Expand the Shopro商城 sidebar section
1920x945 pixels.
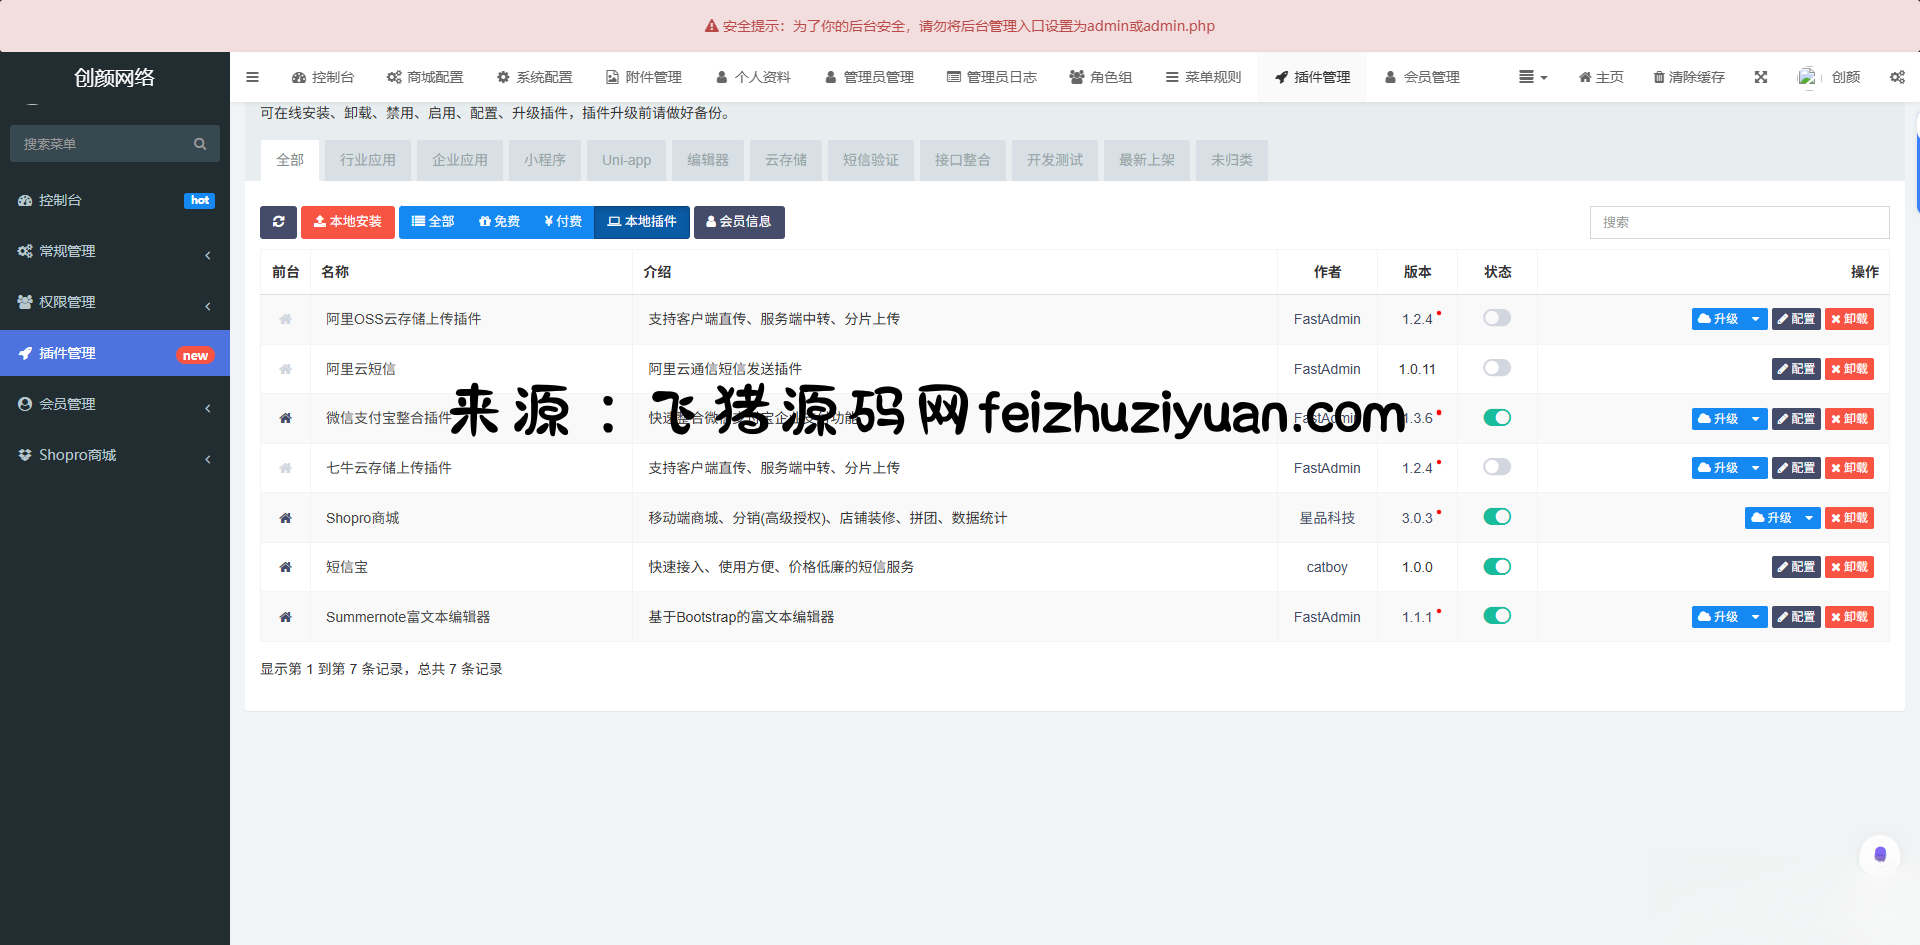click(115, 455)
